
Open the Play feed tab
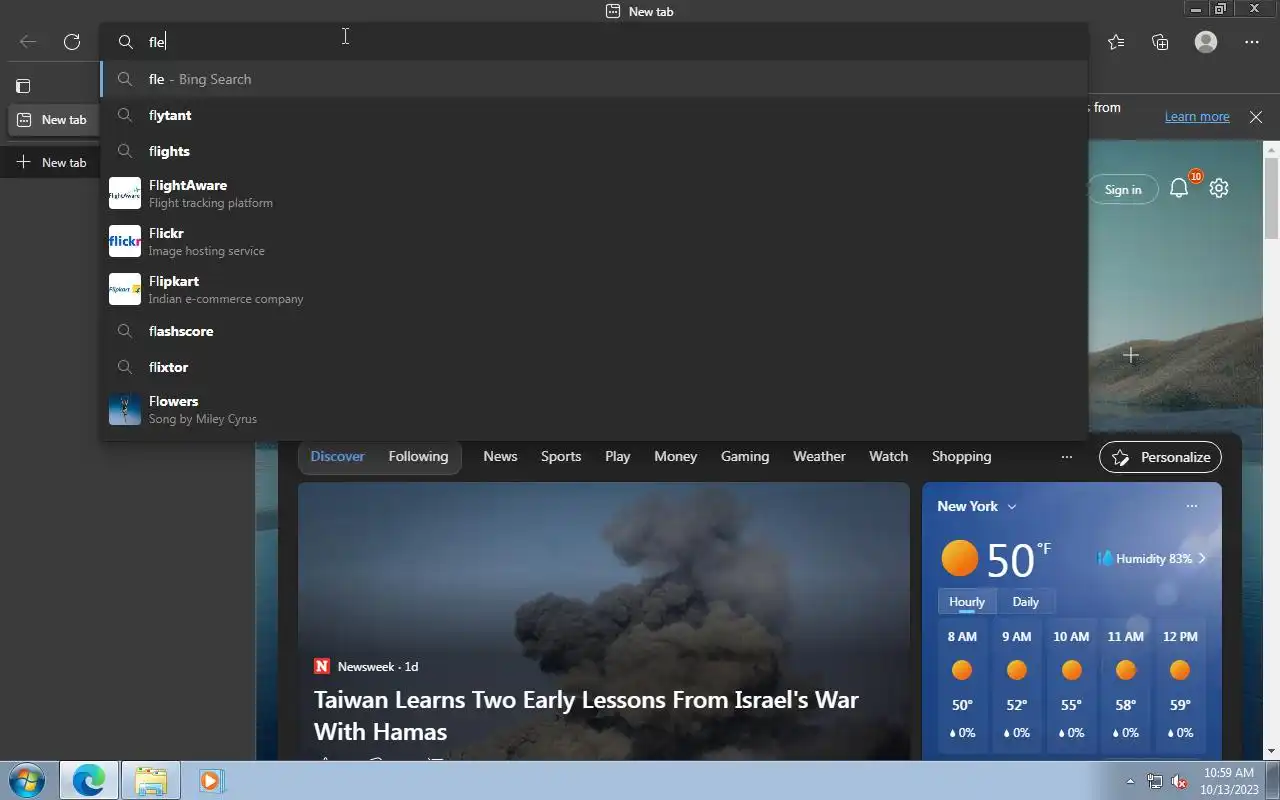617,456
